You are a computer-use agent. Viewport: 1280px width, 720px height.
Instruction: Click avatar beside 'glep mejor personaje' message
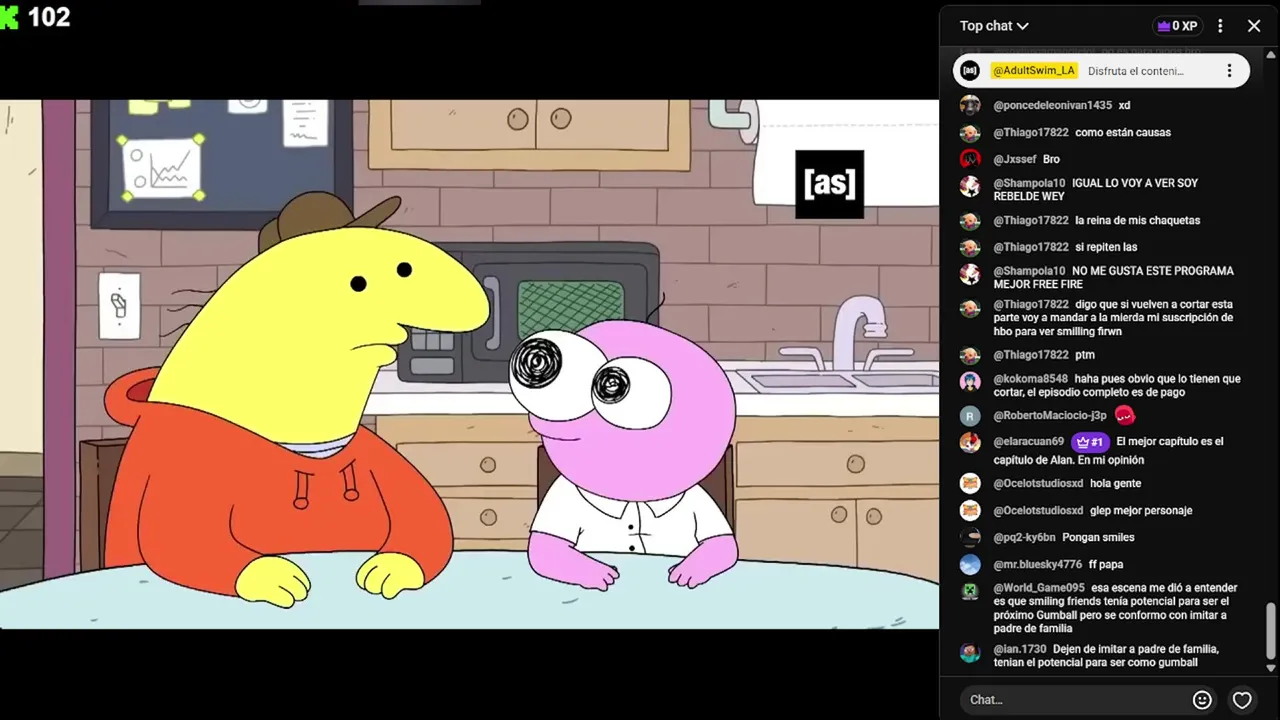970,510
